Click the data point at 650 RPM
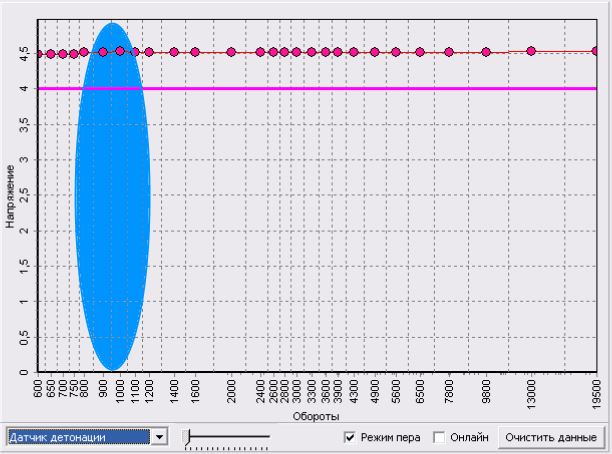 [x=51, y=54]
